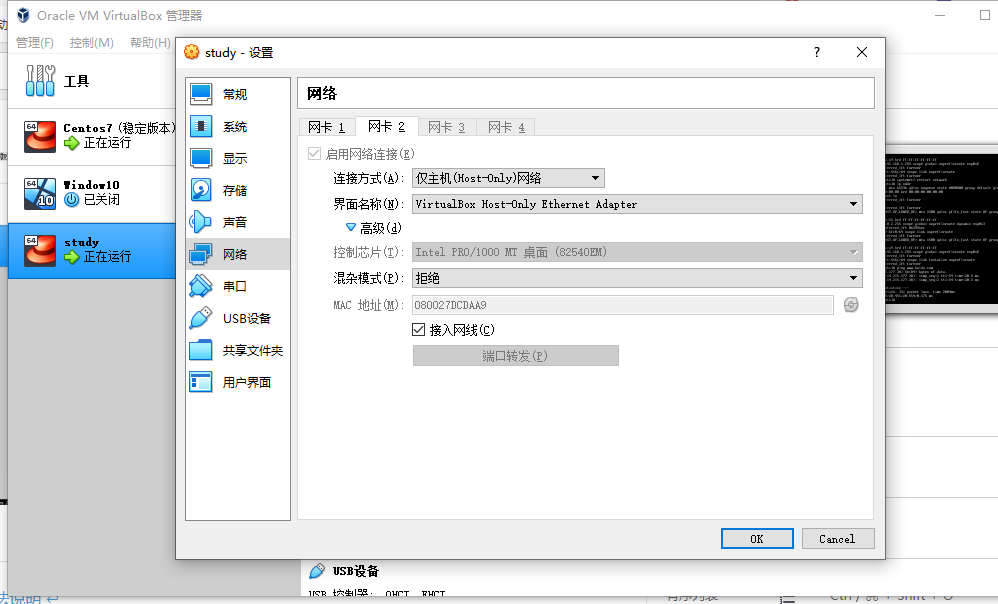Viewport: 998px width, 604px height.
Task: Click the OK button
Action: tap(757, 538)
